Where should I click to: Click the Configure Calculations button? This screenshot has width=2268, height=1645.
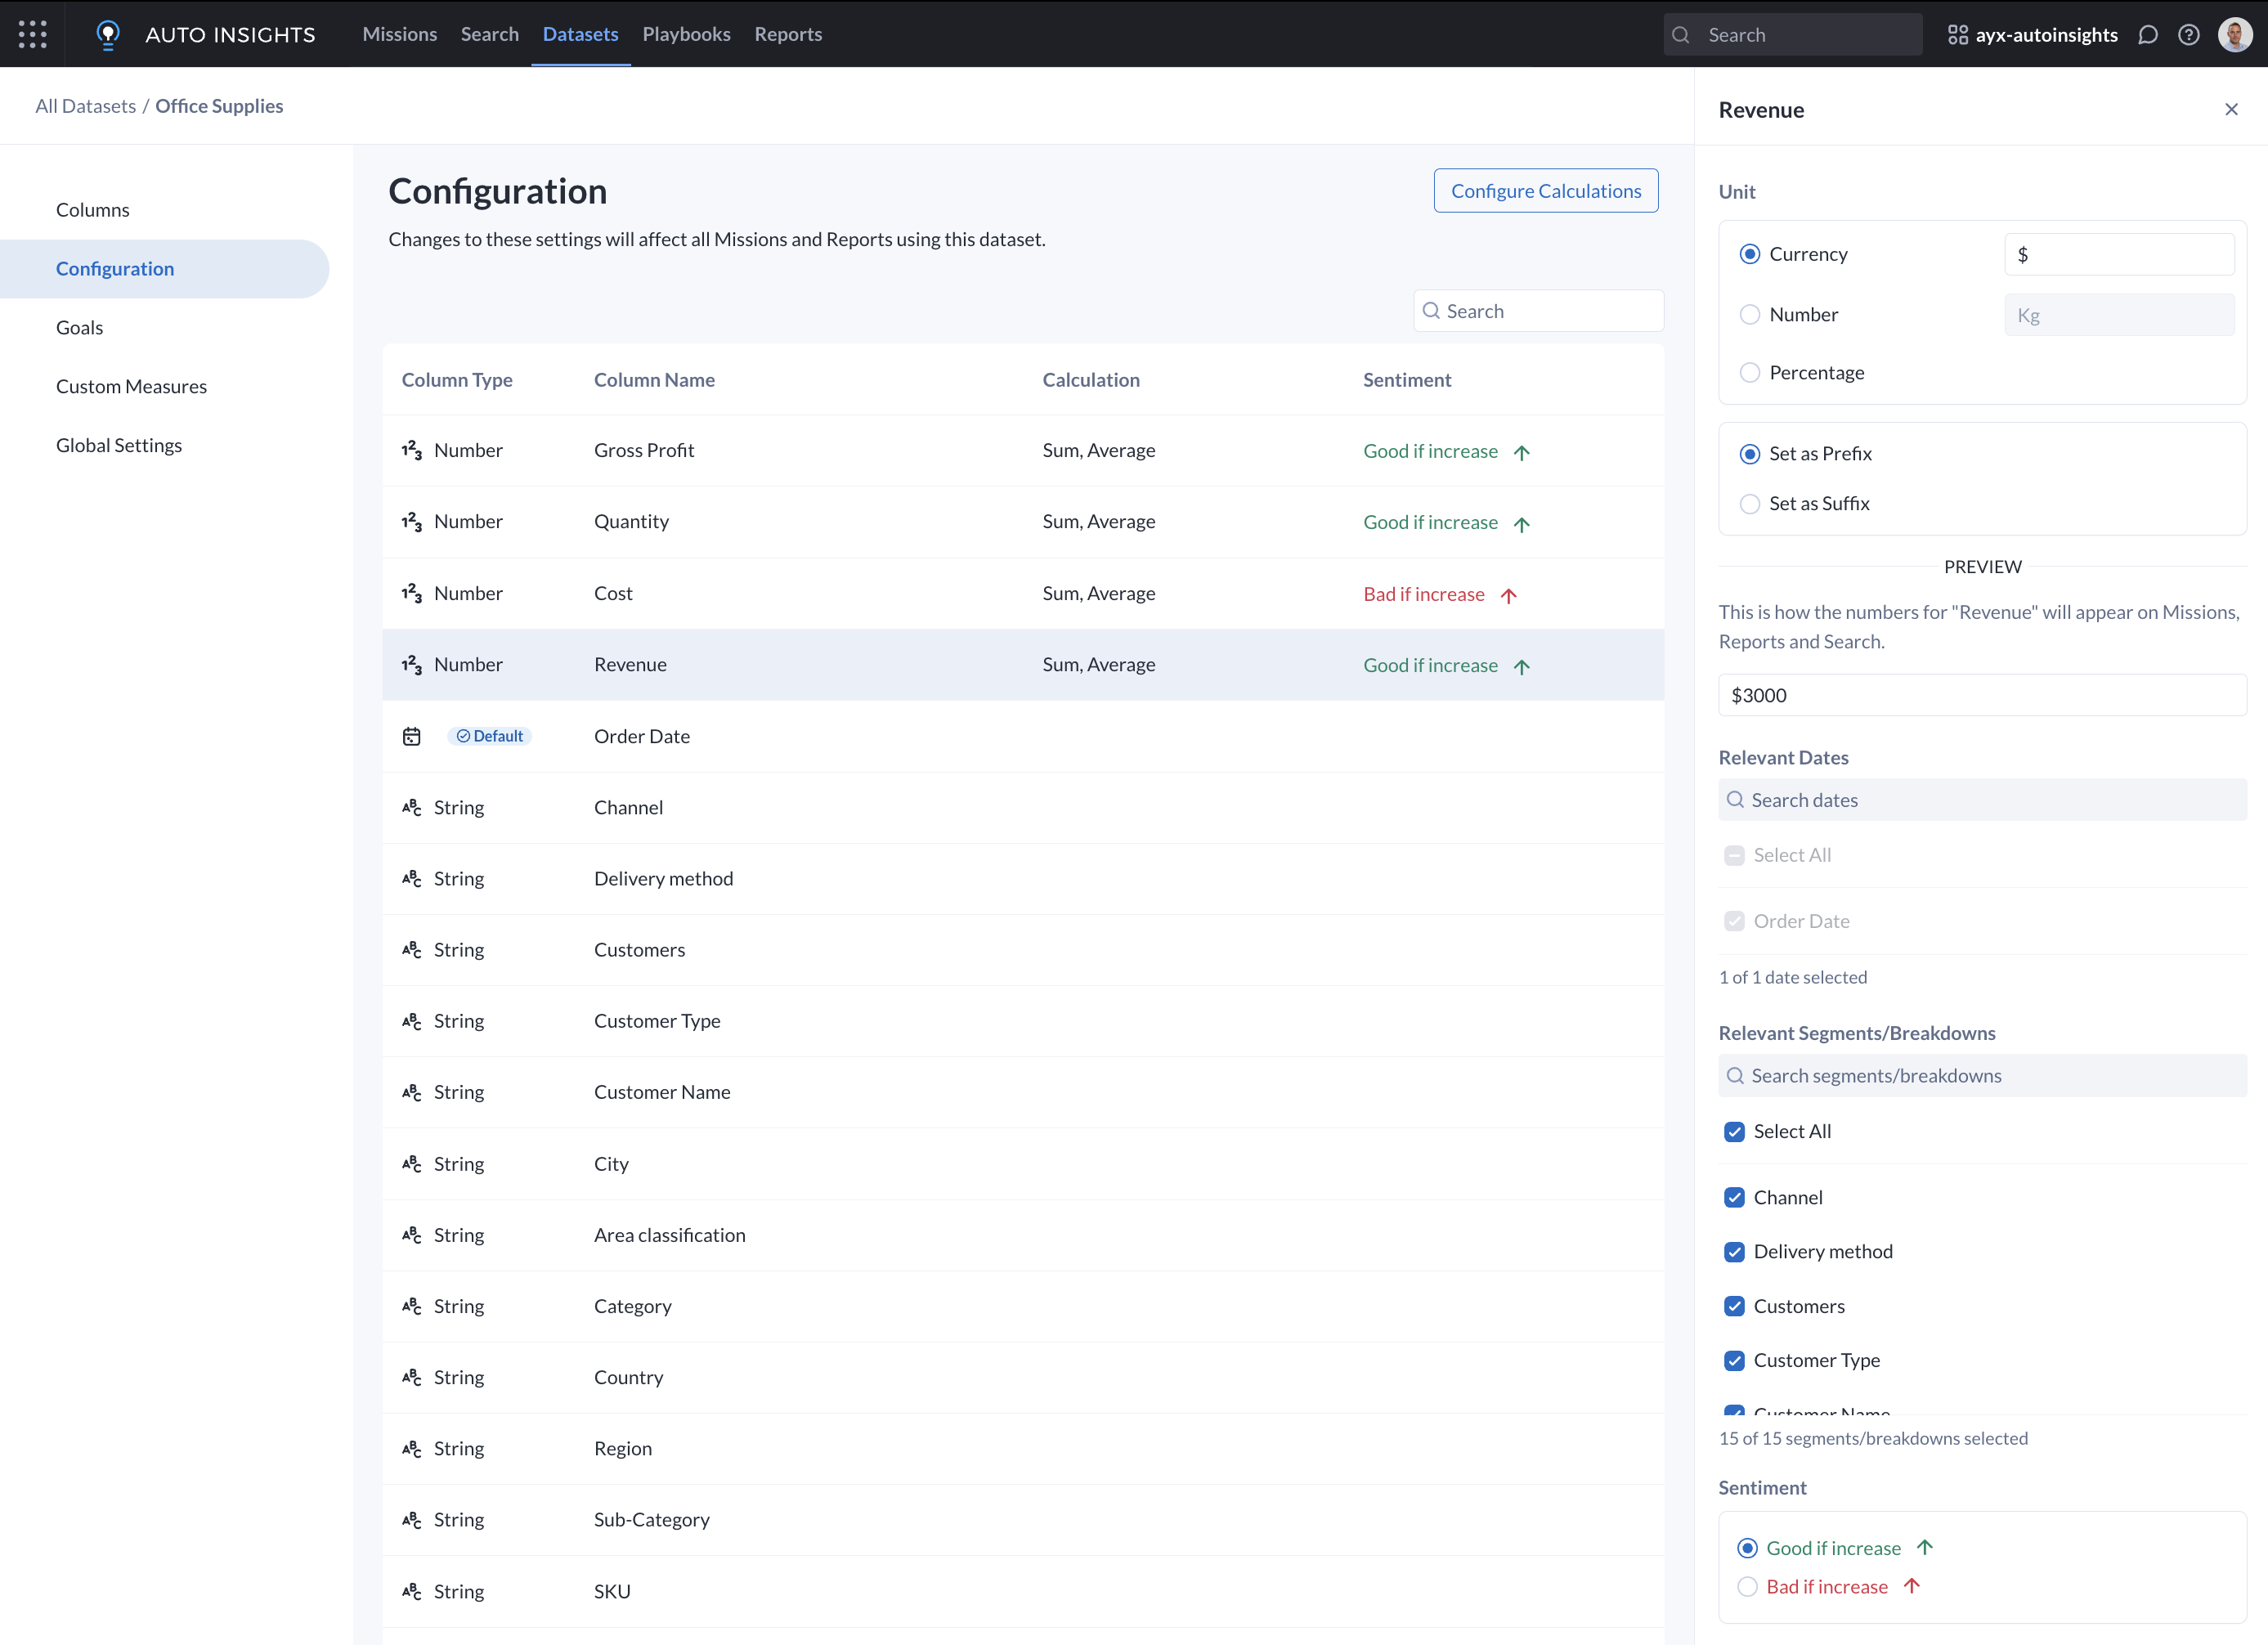[x=1545, y=191]
